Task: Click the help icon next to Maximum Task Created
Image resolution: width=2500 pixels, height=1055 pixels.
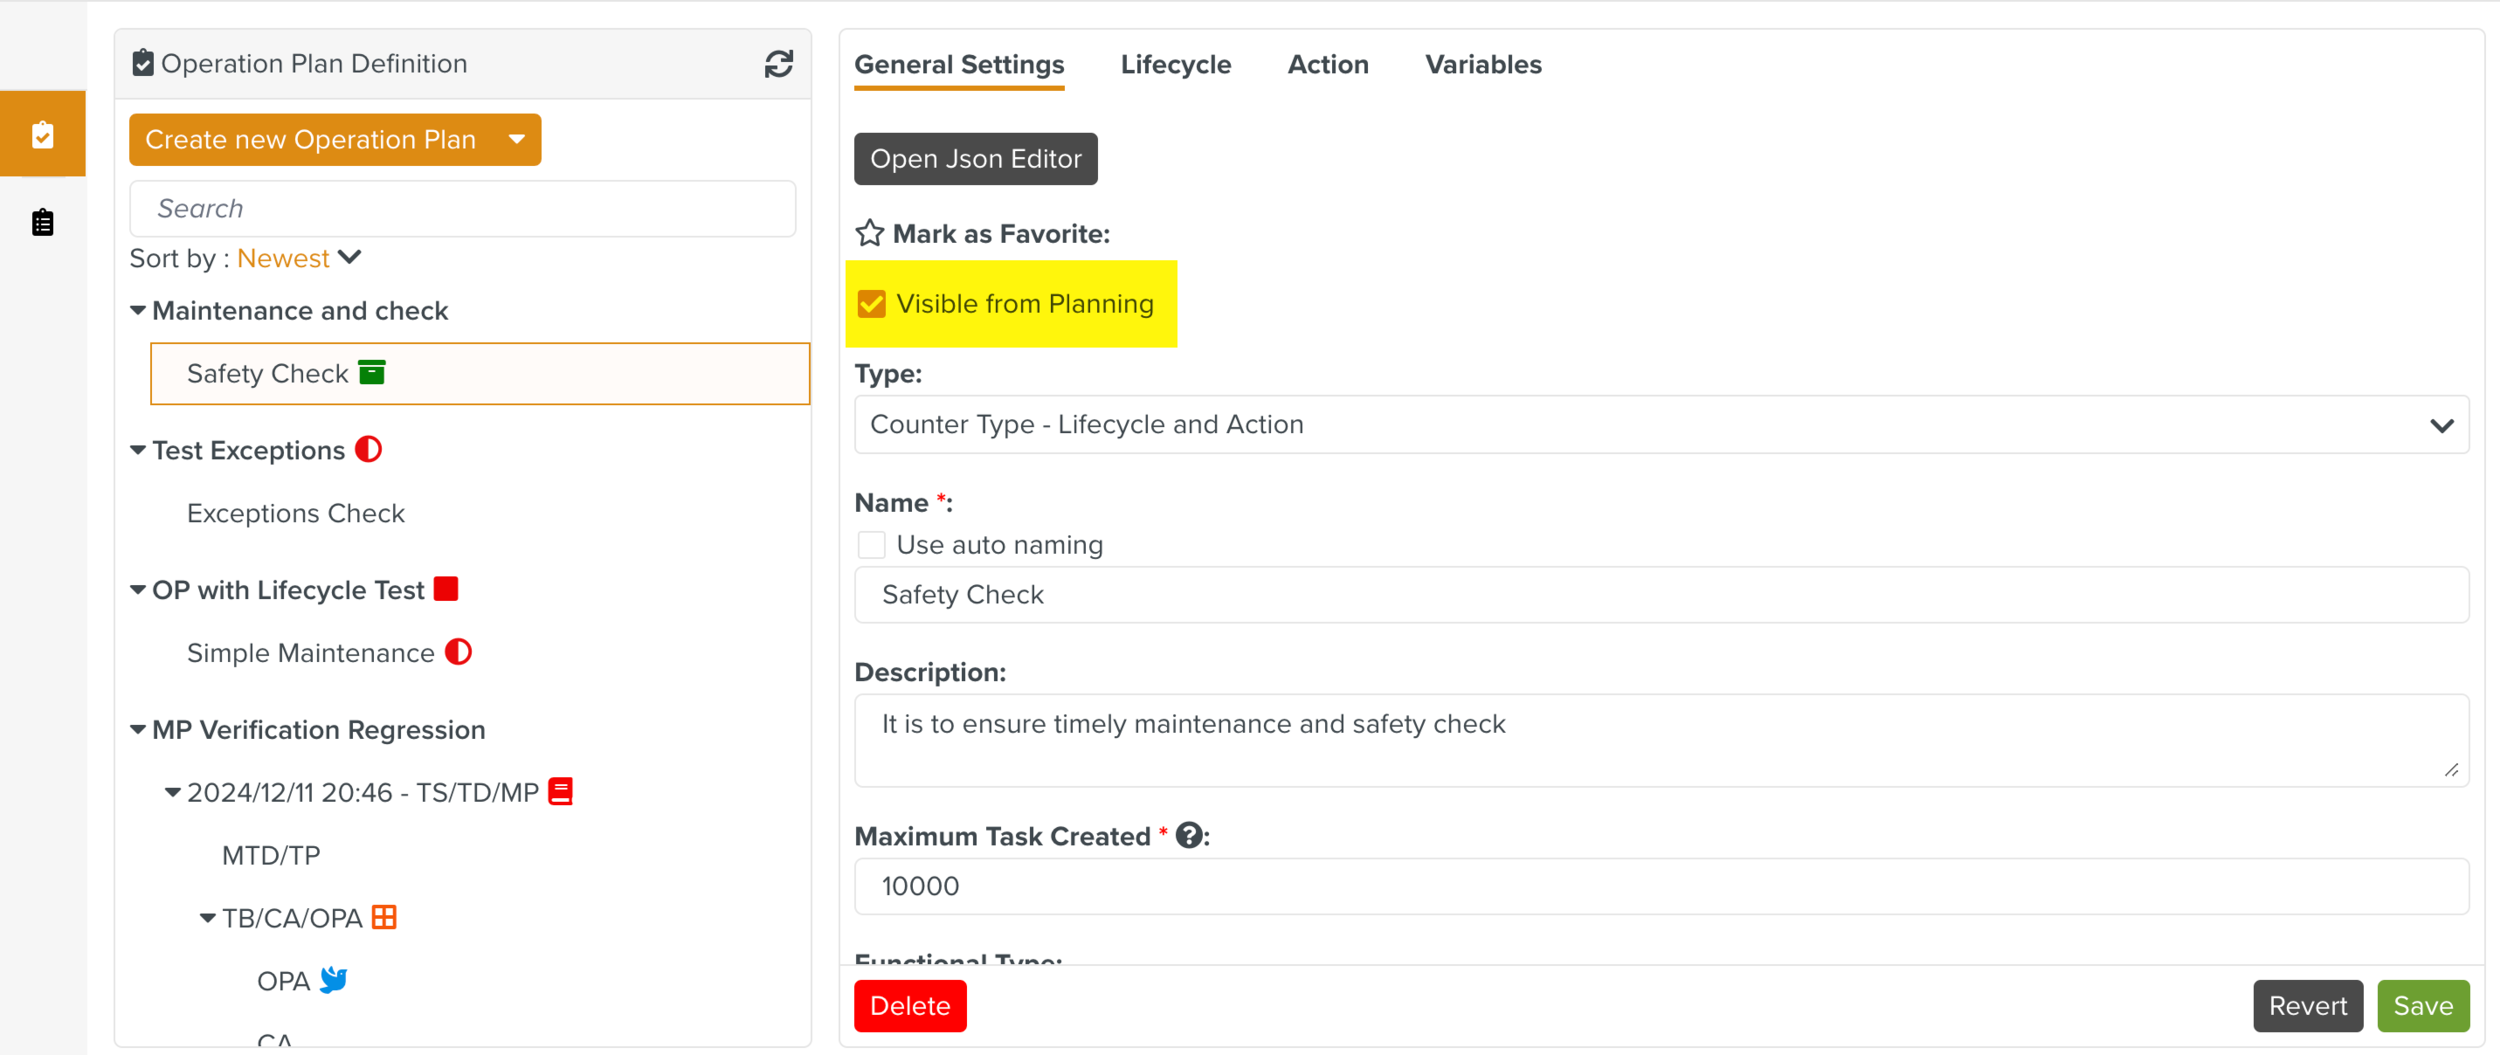Action: [x=1188, y=835]
